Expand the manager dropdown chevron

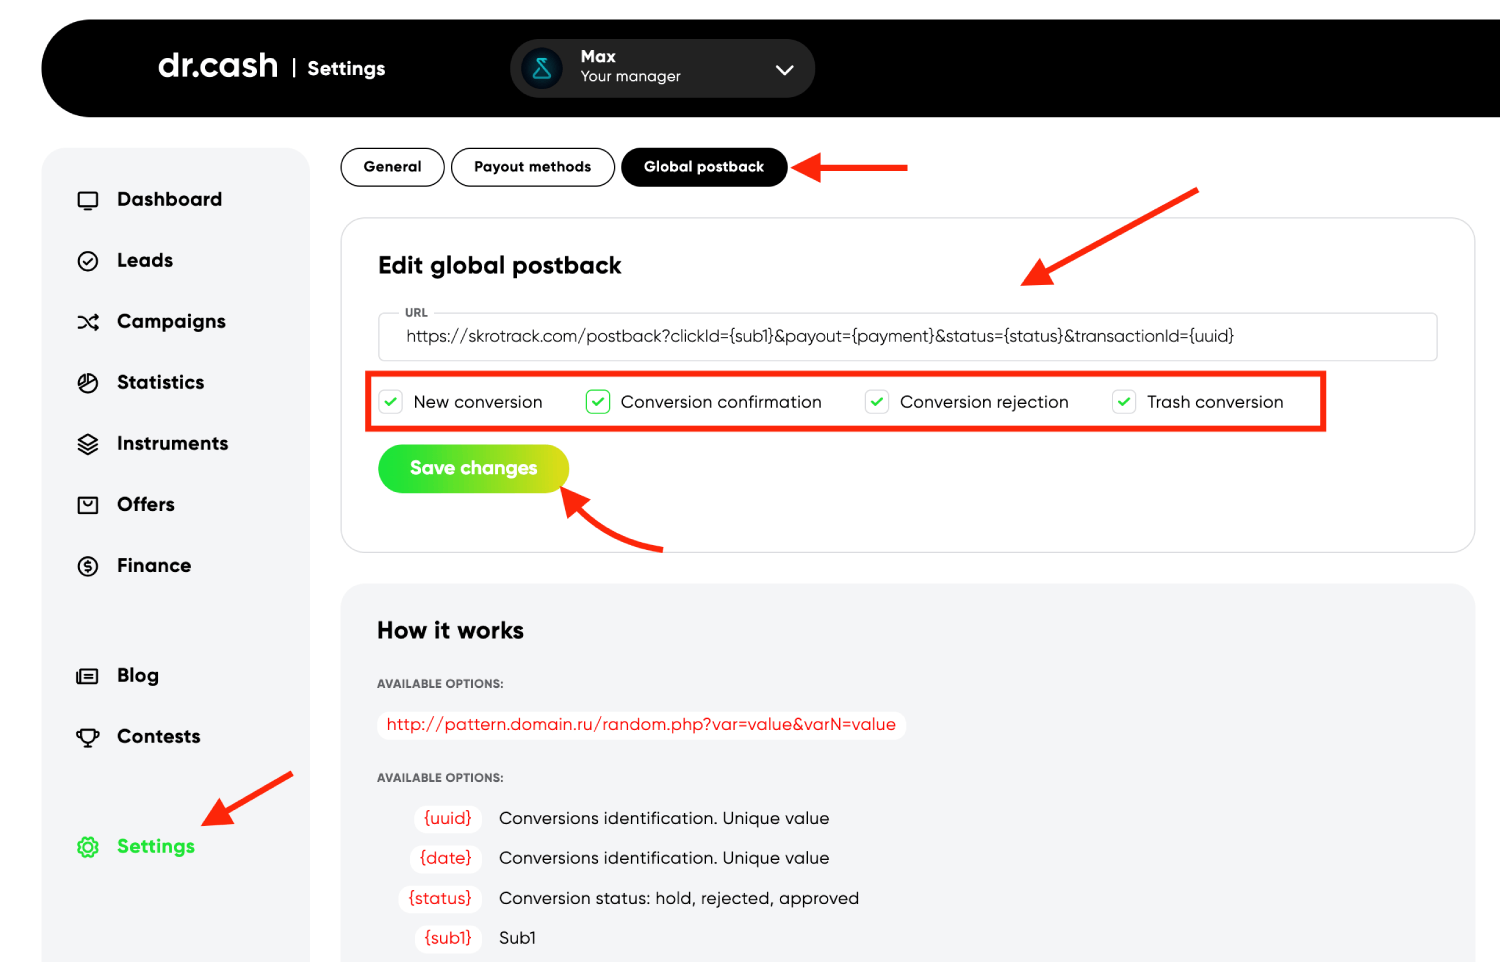[x=784, y=69]
